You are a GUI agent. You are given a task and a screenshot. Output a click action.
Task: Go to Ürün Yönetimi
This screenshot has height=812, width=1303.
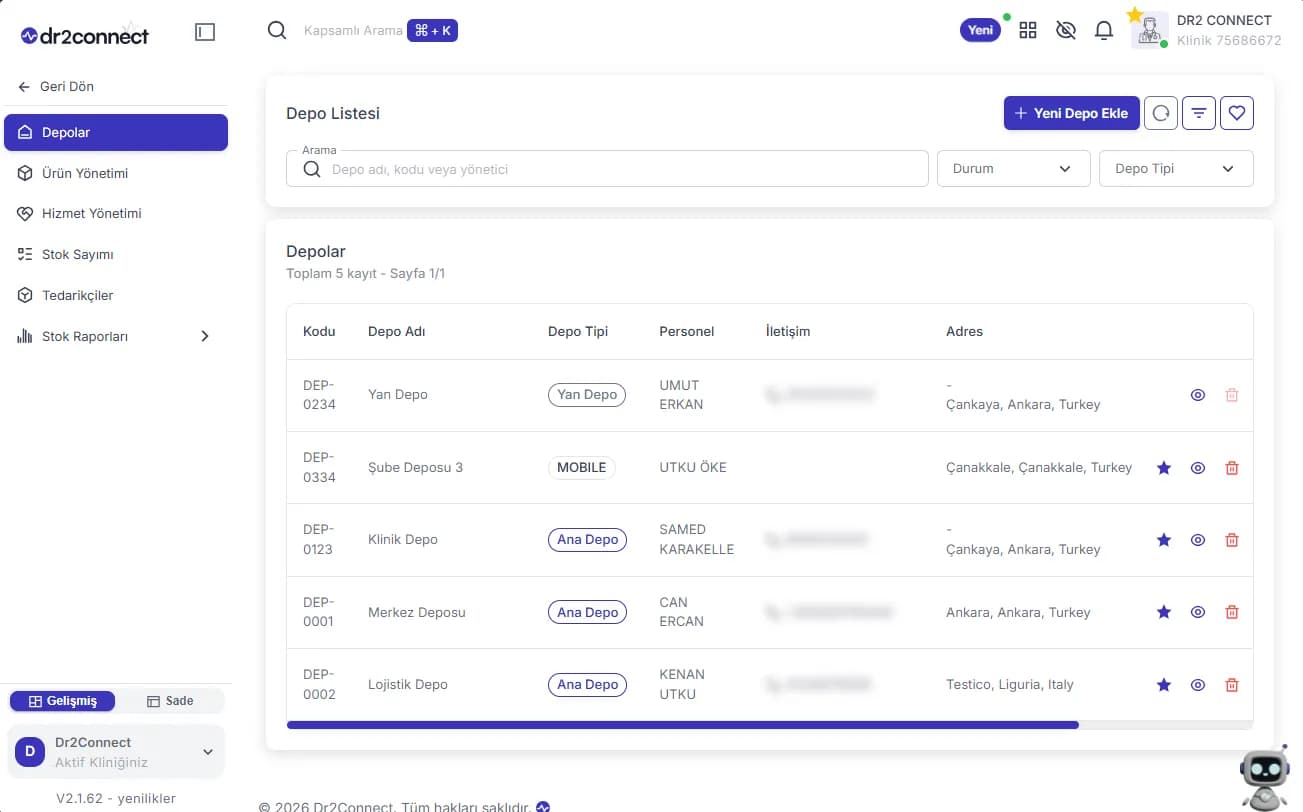116,173
